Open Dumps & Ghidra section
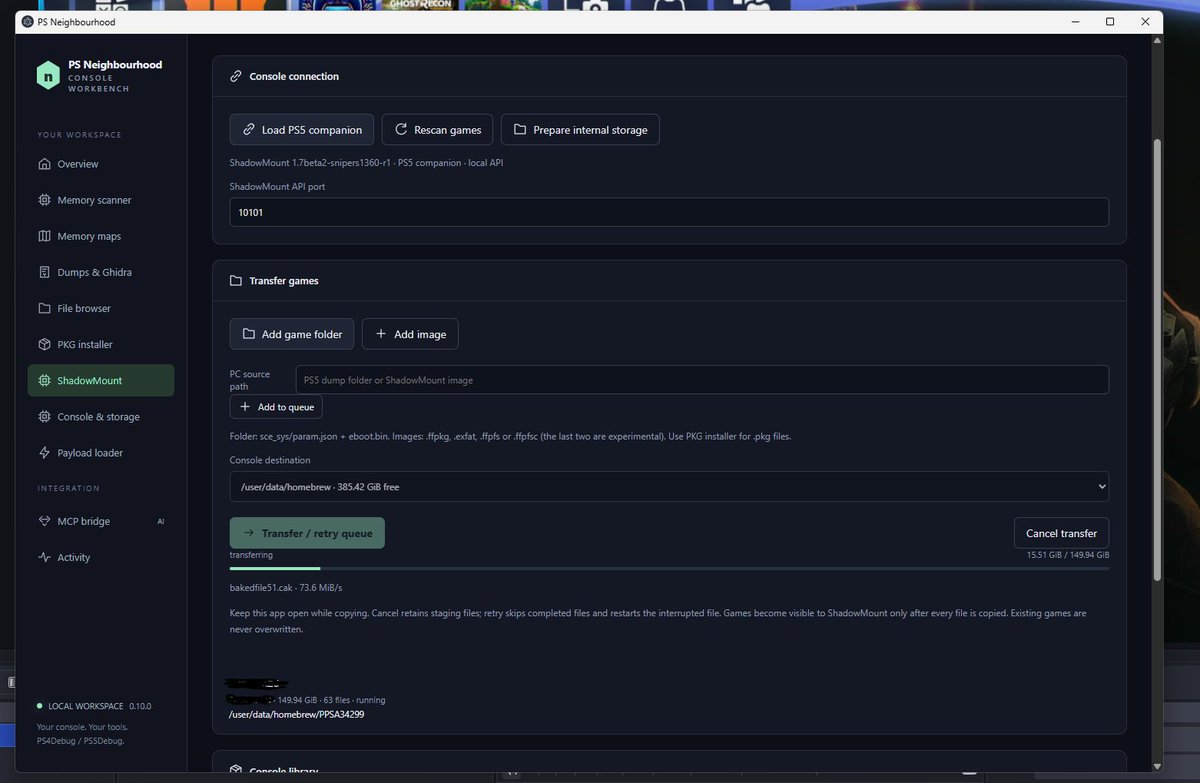The width and height of the screenshot is (1200, 783). [x=101, y=272]
